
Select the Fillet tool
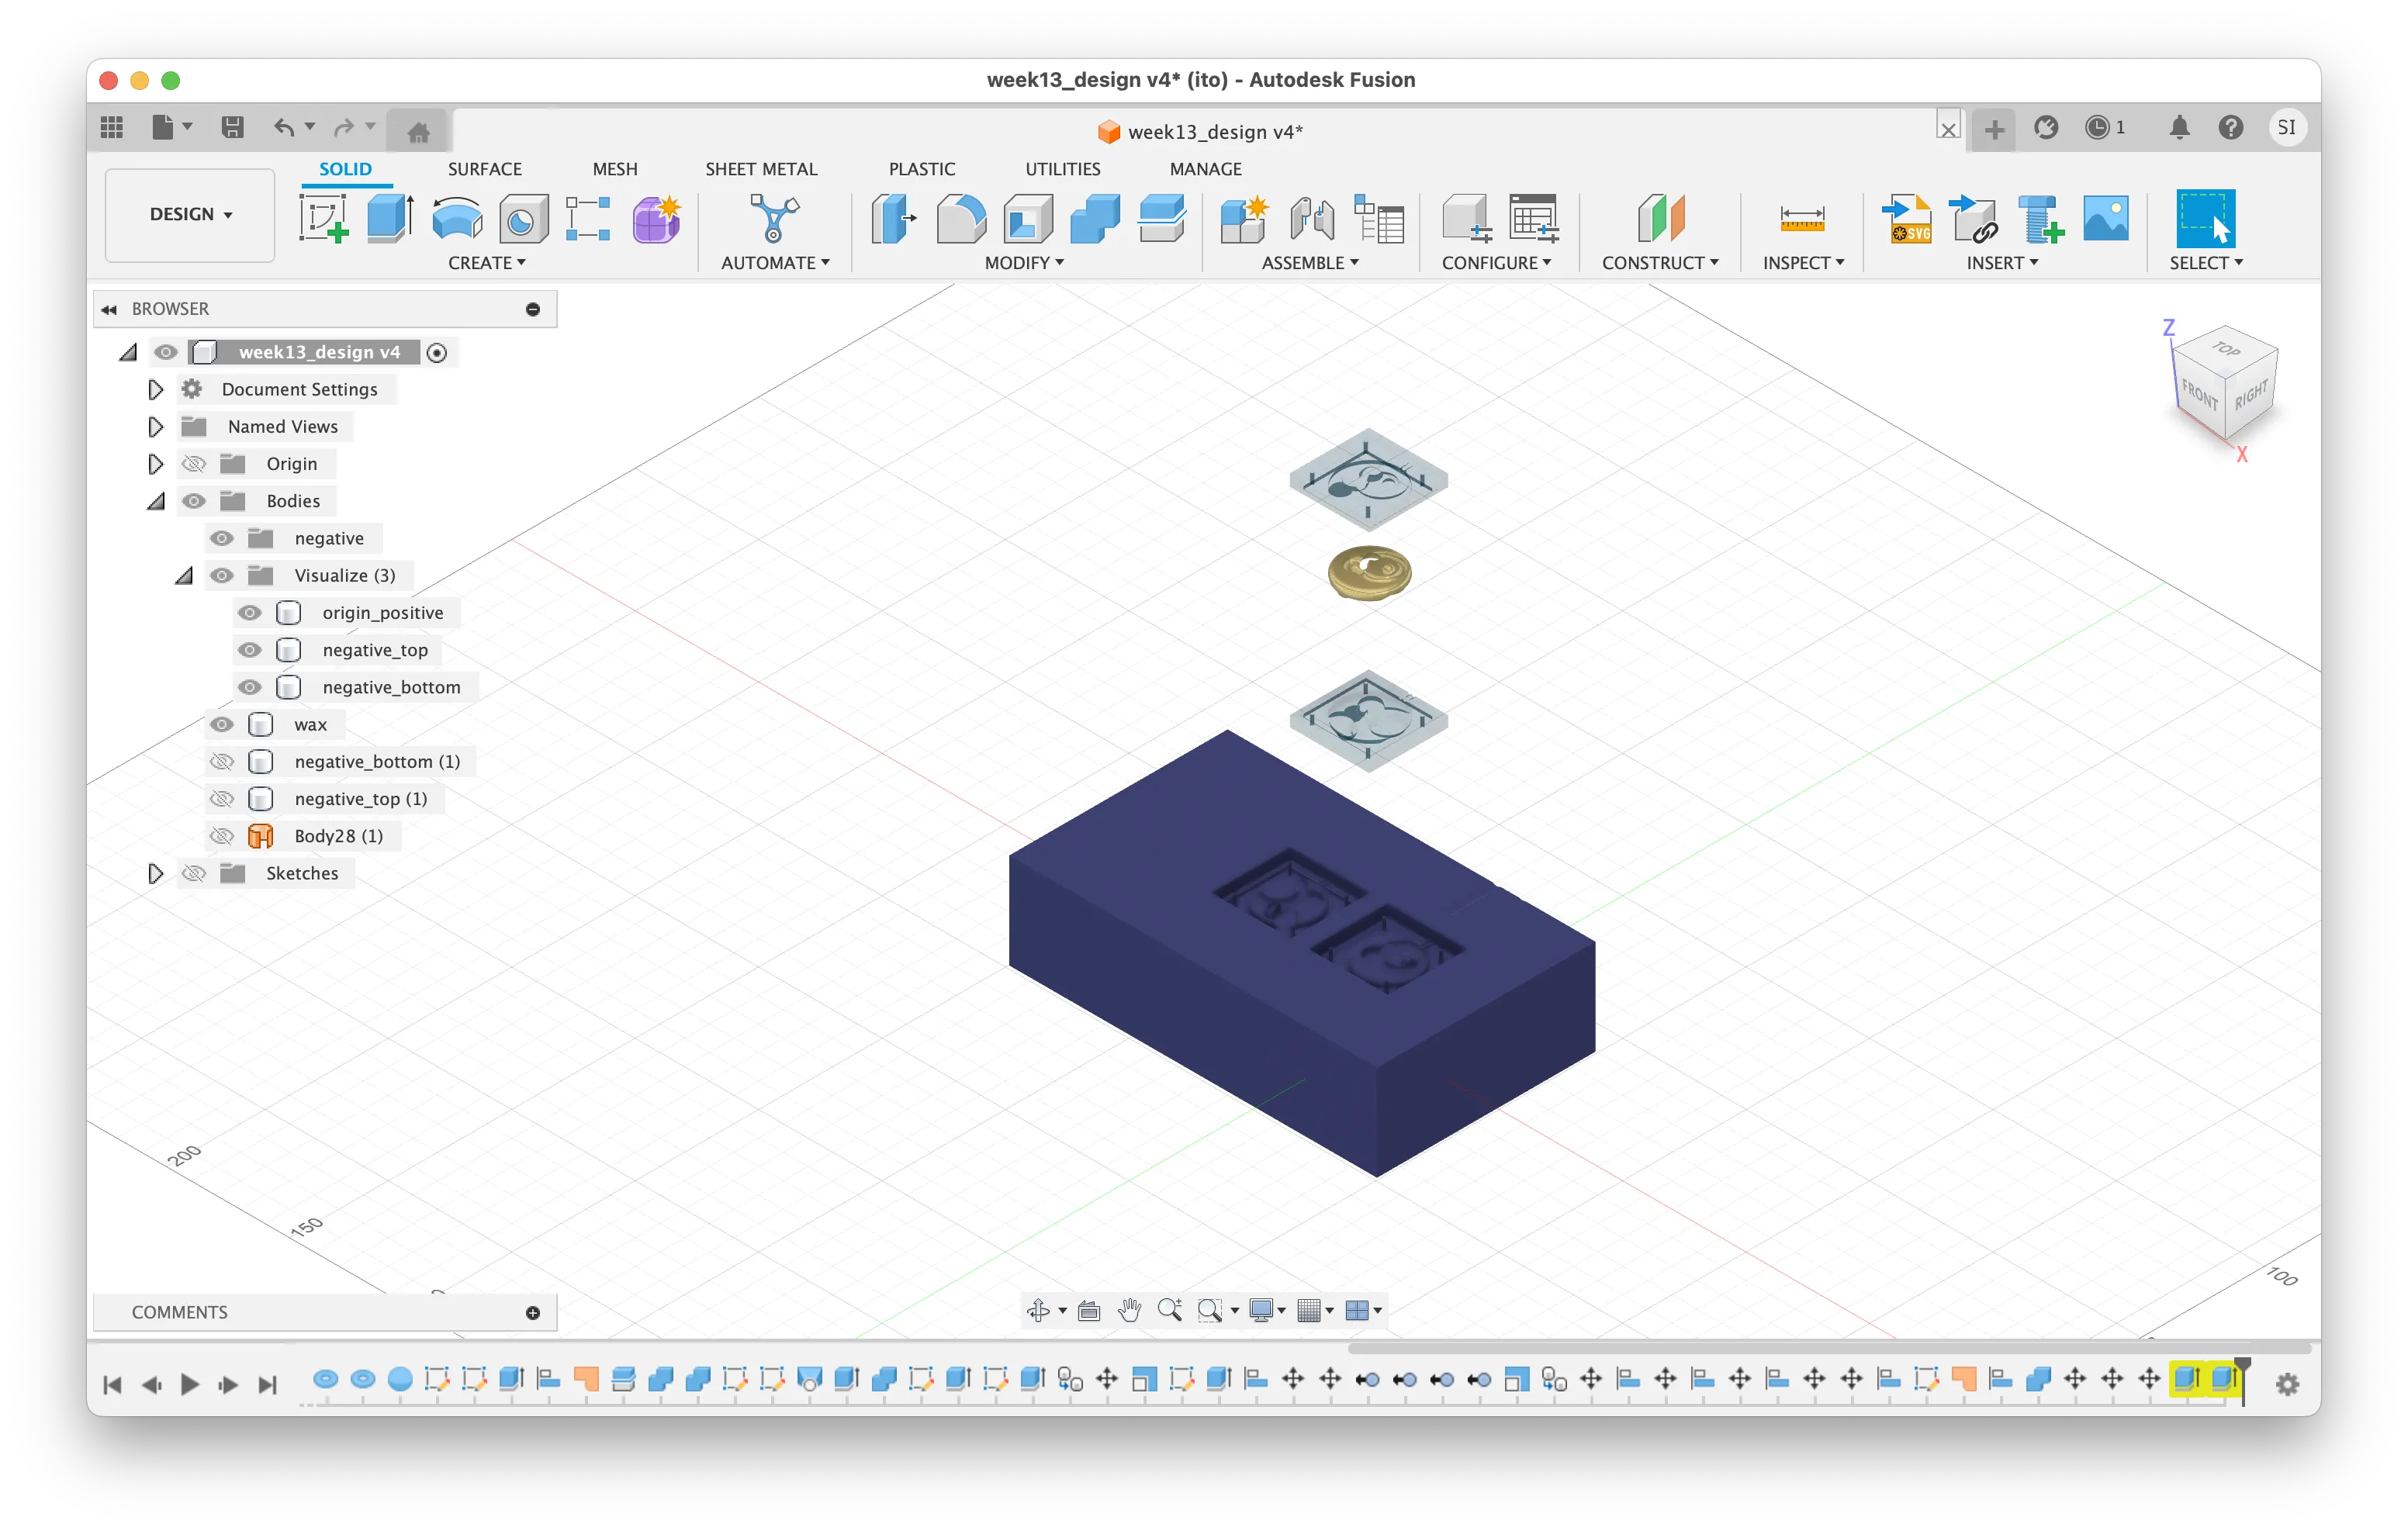coord(961,218)
